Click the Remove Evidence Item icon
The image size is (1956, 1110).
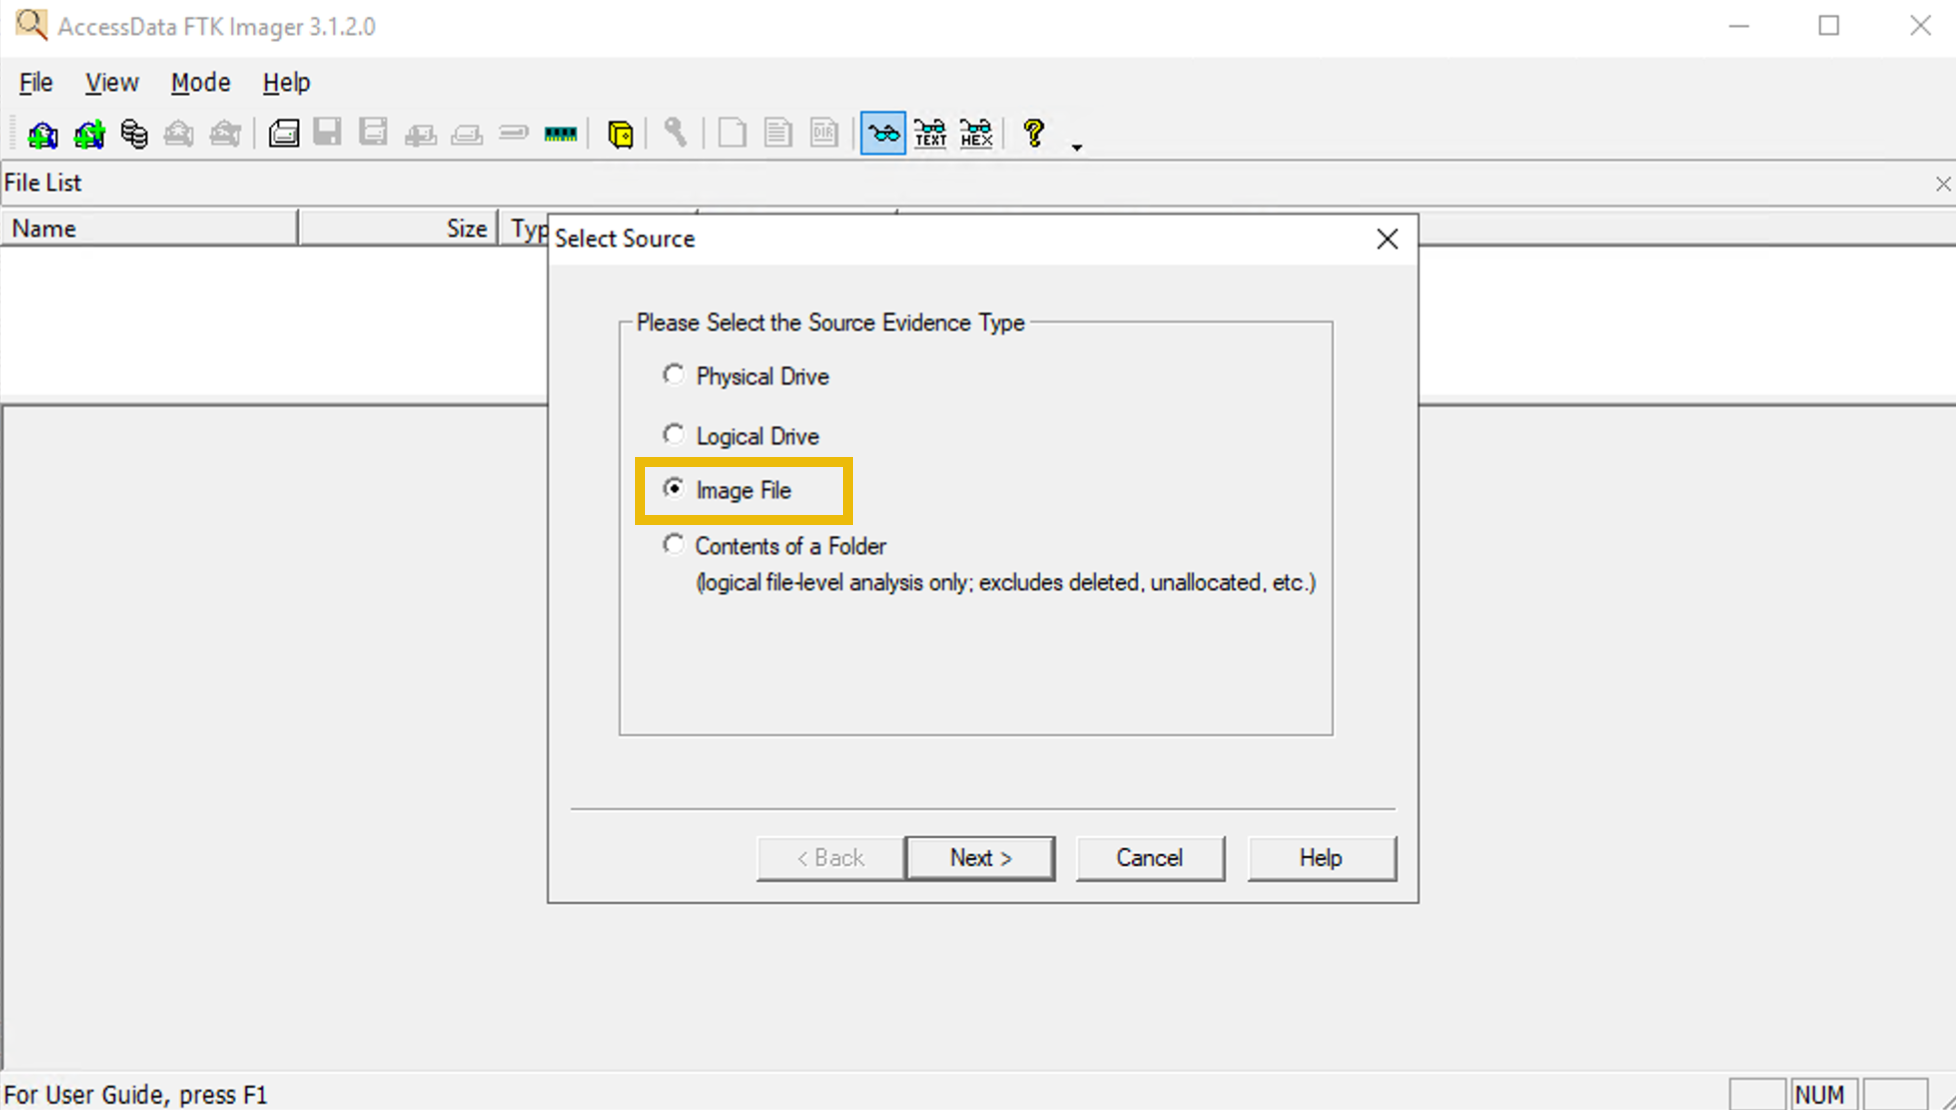click(x=179, y=134)
